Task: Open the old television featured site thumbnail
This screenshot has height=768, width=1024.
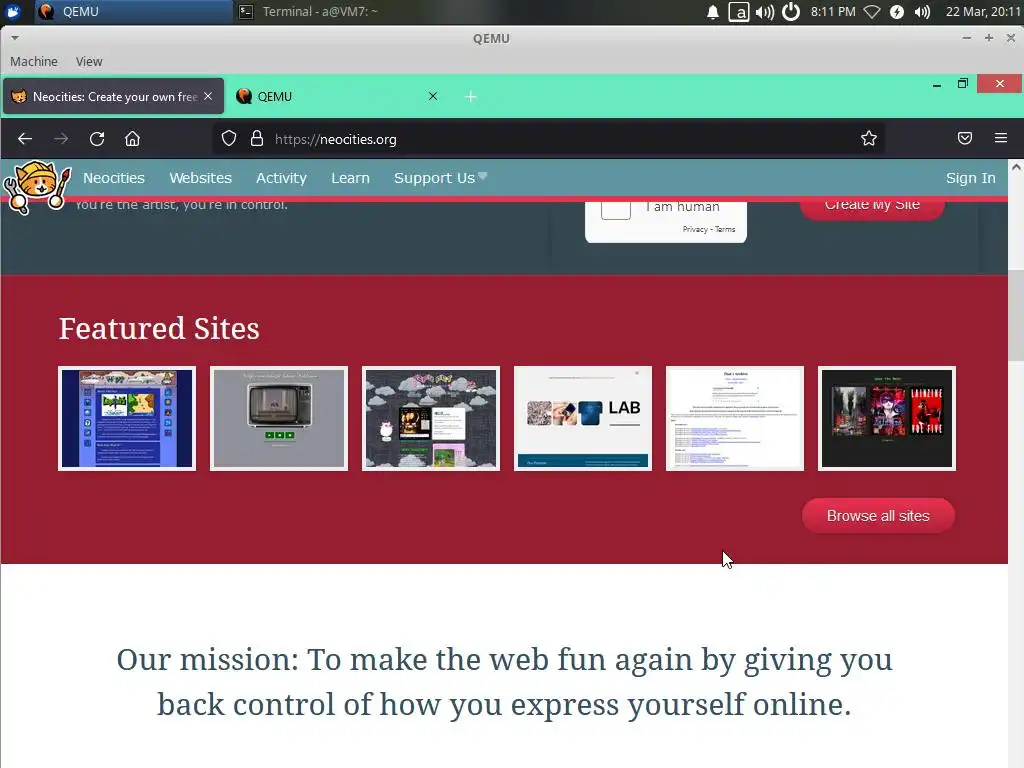Action: point(279,418)
